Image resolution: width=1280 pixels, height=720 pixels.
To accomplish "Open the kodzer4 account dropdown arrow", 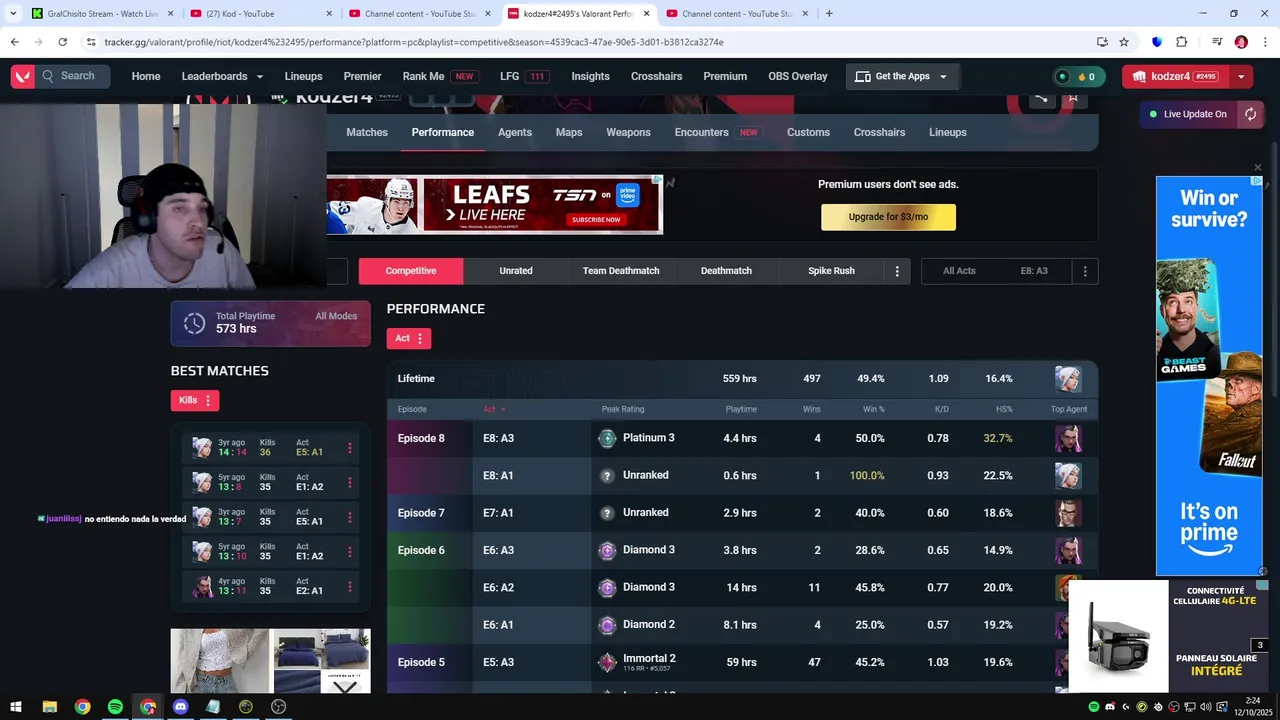I will 1241,77.
